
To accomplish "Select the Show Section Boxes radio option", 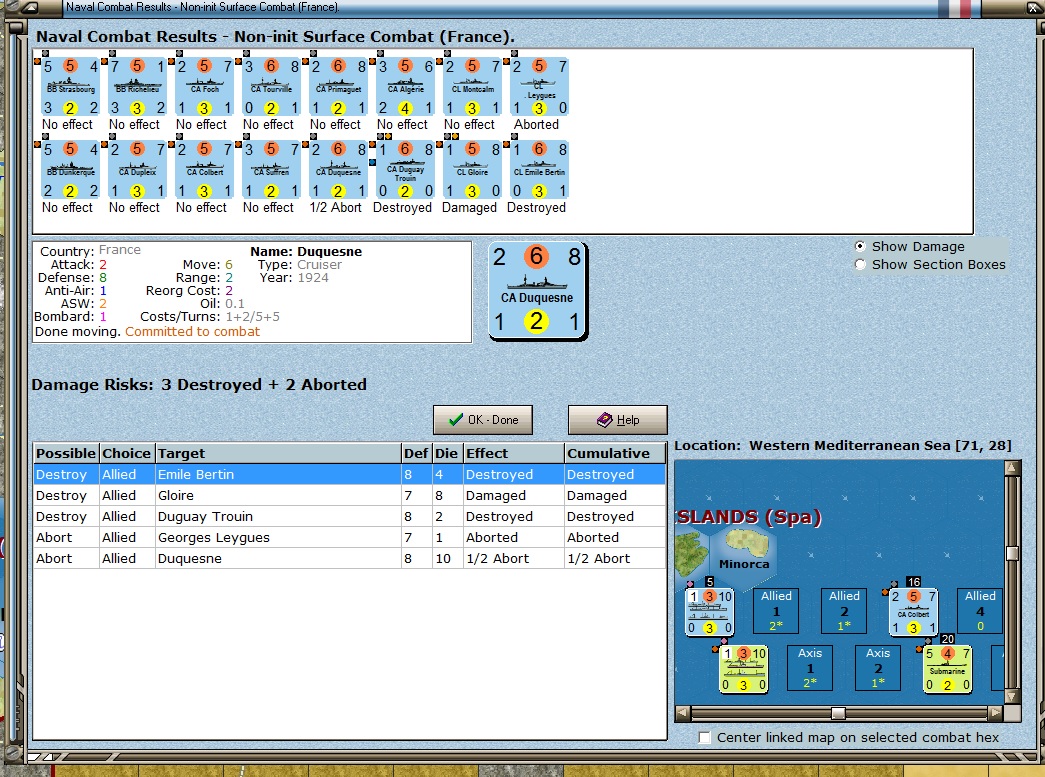I will pyautogui.click(x=860, y=265).
